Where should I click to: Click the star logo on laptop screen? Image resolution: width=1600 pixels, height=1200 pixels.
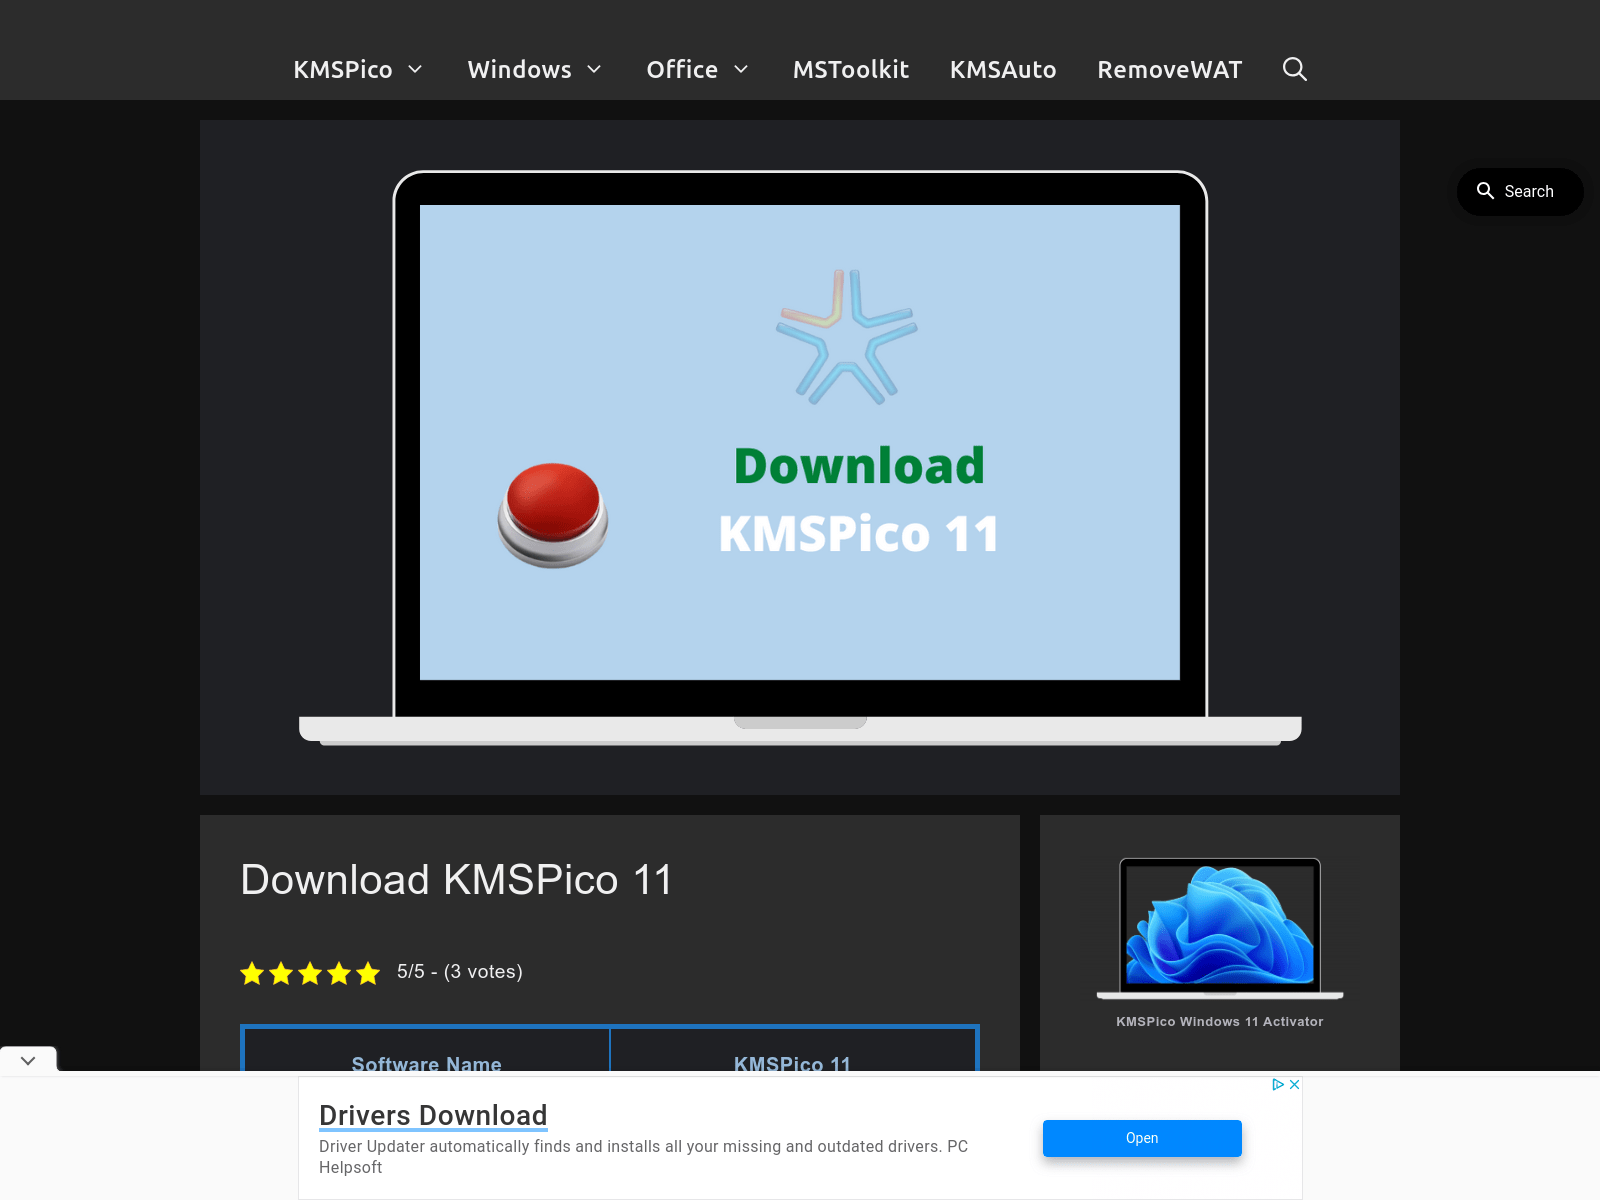click(847, 337)
